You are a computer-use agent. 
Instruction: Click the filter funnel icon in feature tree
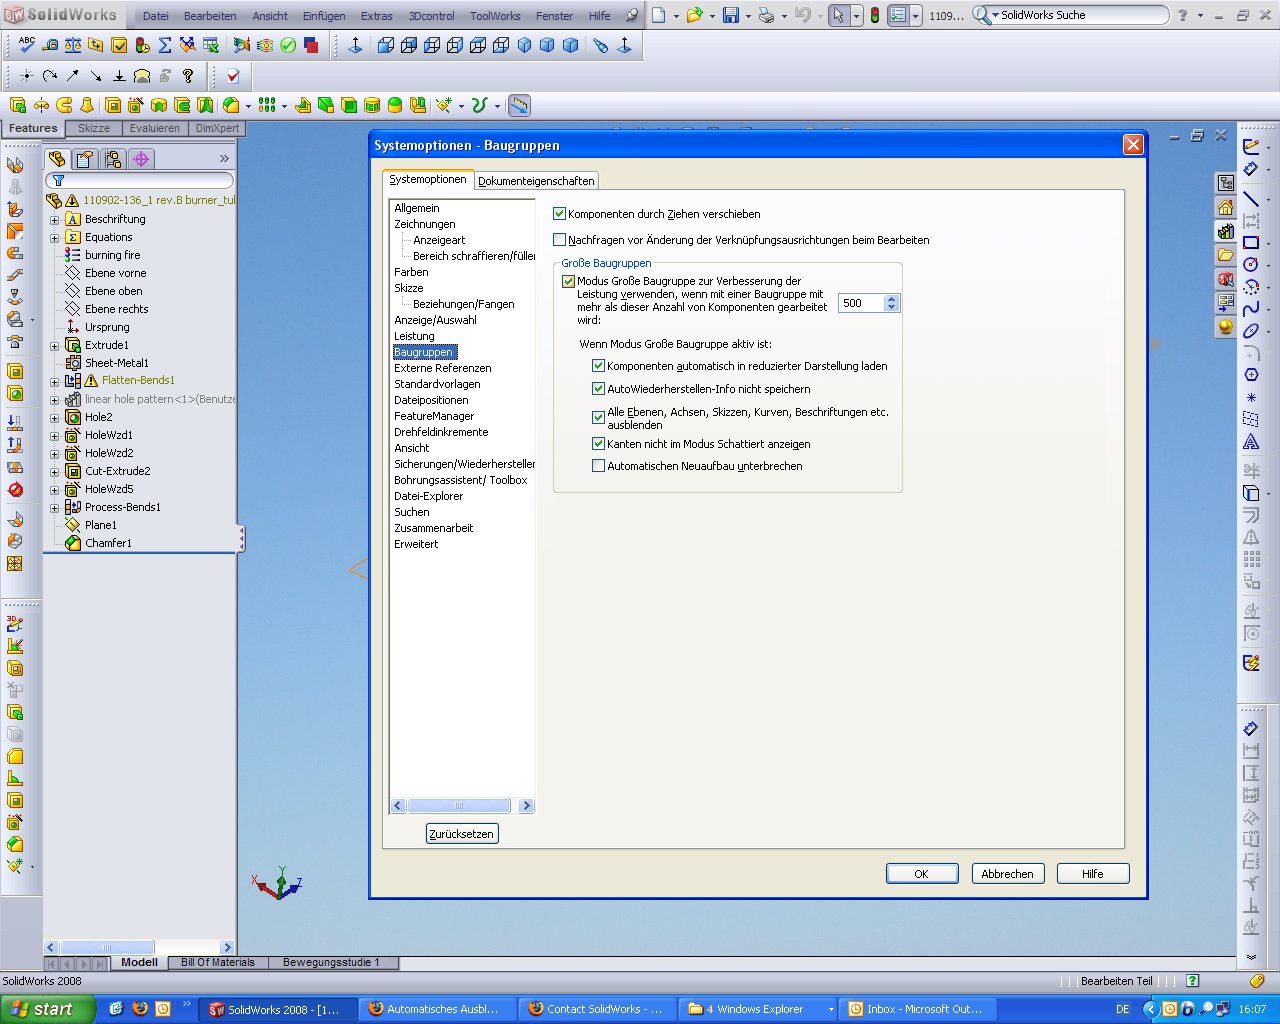[58, 181]
